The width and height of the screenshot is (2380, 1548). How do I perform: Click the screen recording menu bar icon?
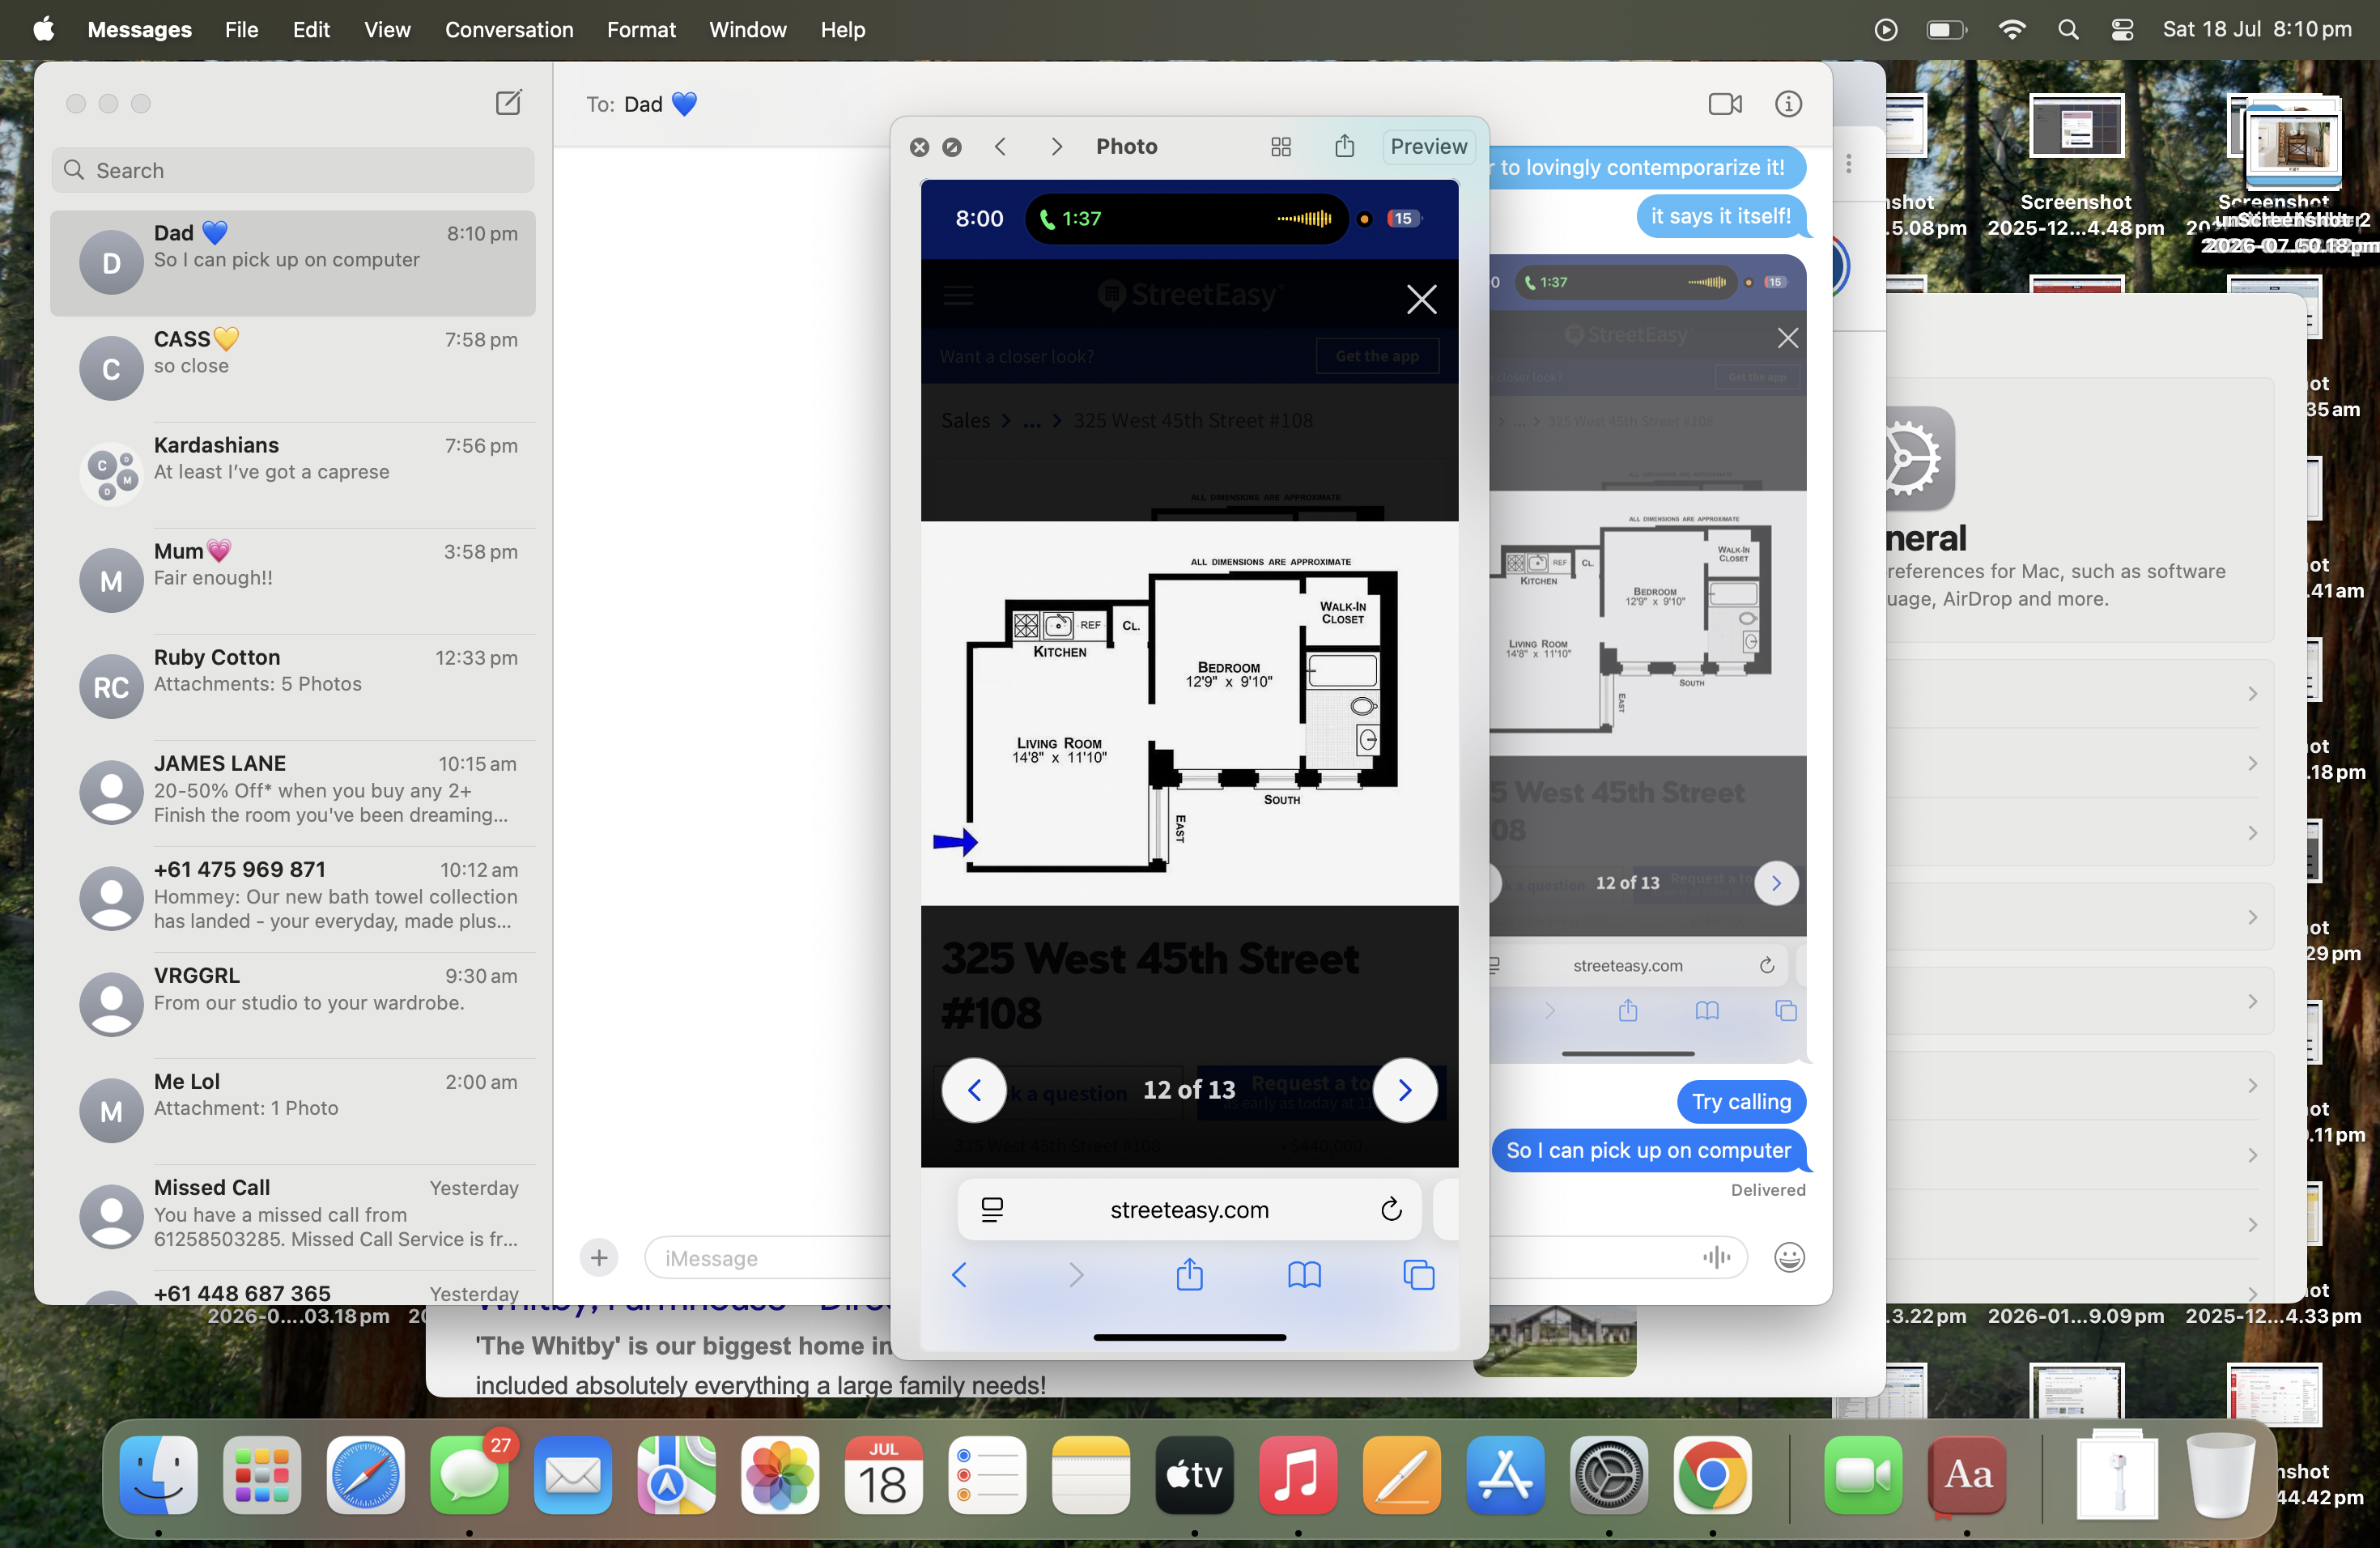(1886, 29)
